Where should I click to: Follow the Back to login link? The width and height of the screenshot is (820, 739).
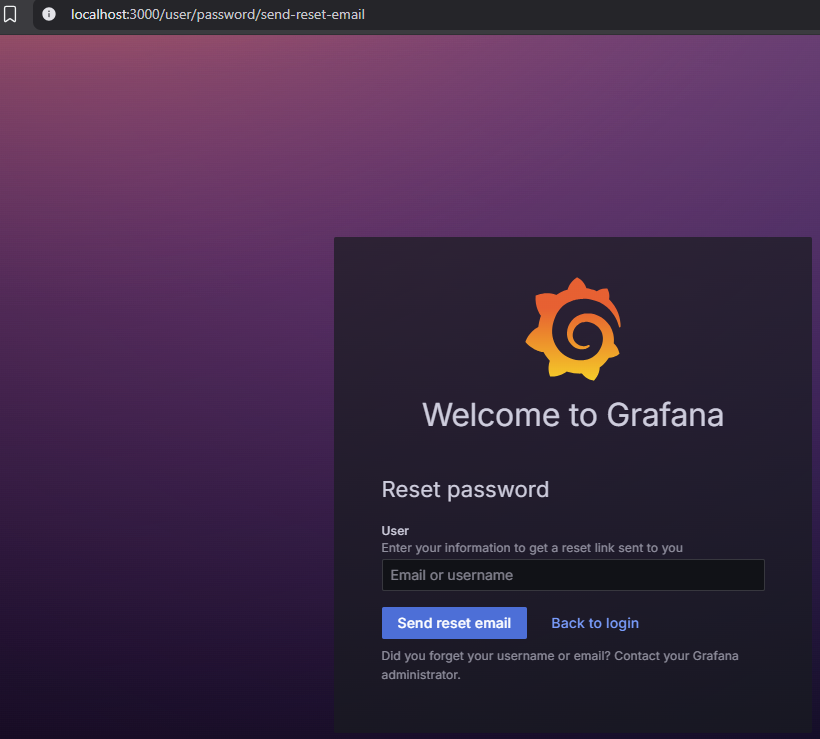point(595,623)
